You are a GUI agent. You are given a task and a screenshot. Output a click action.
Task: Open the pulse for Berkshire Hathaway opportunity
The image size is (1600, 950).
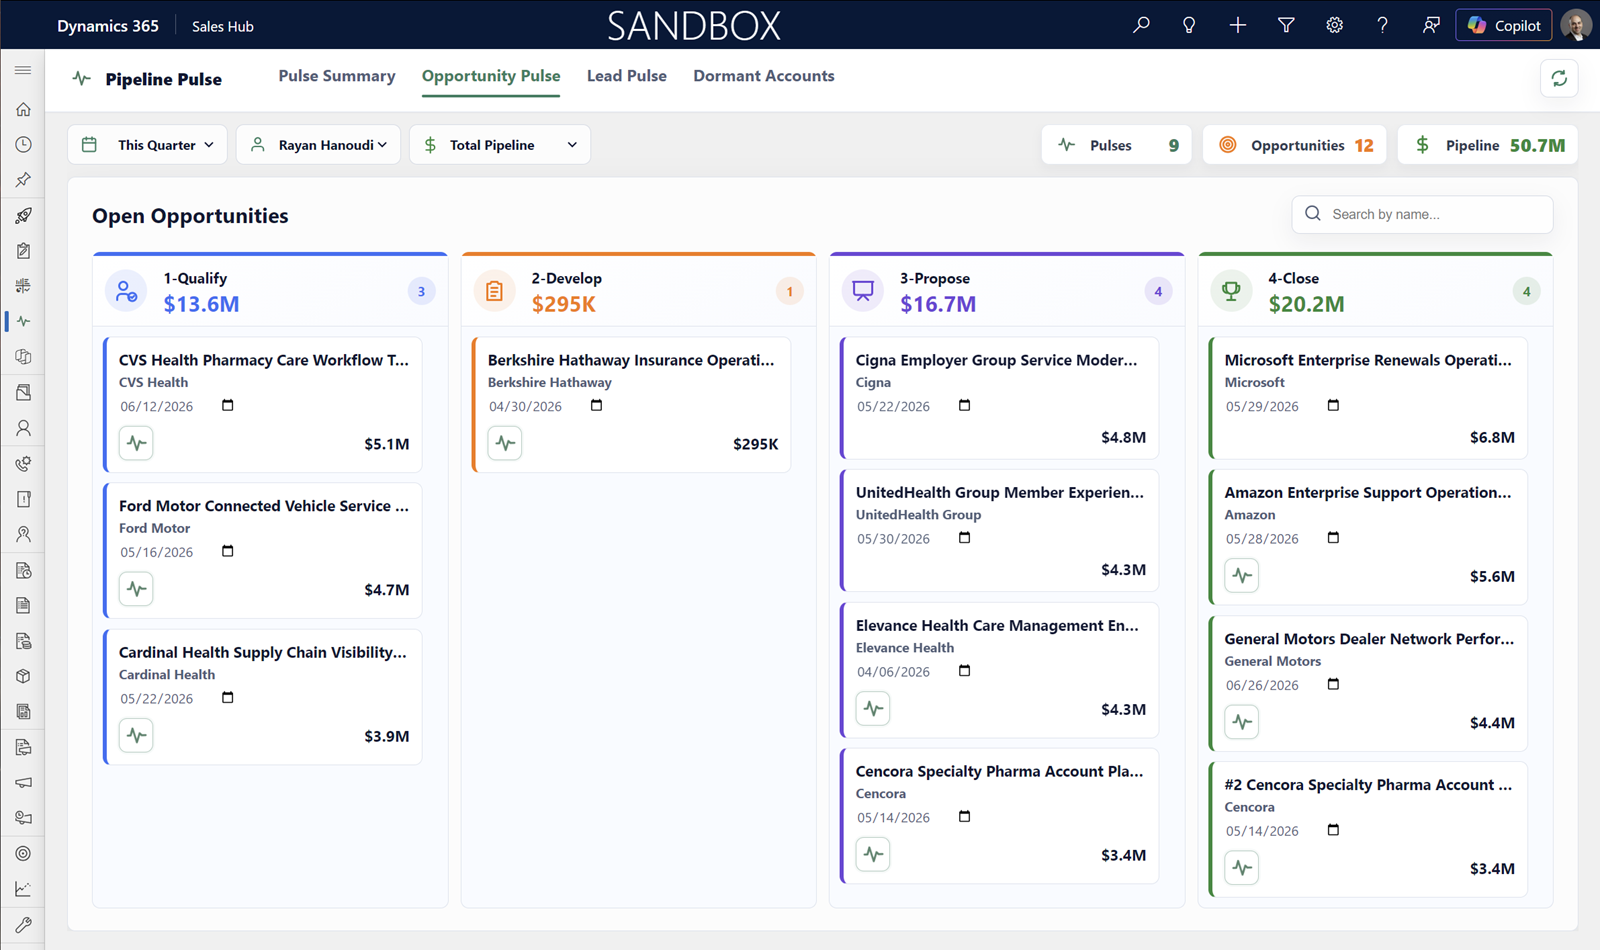point(505,443)
